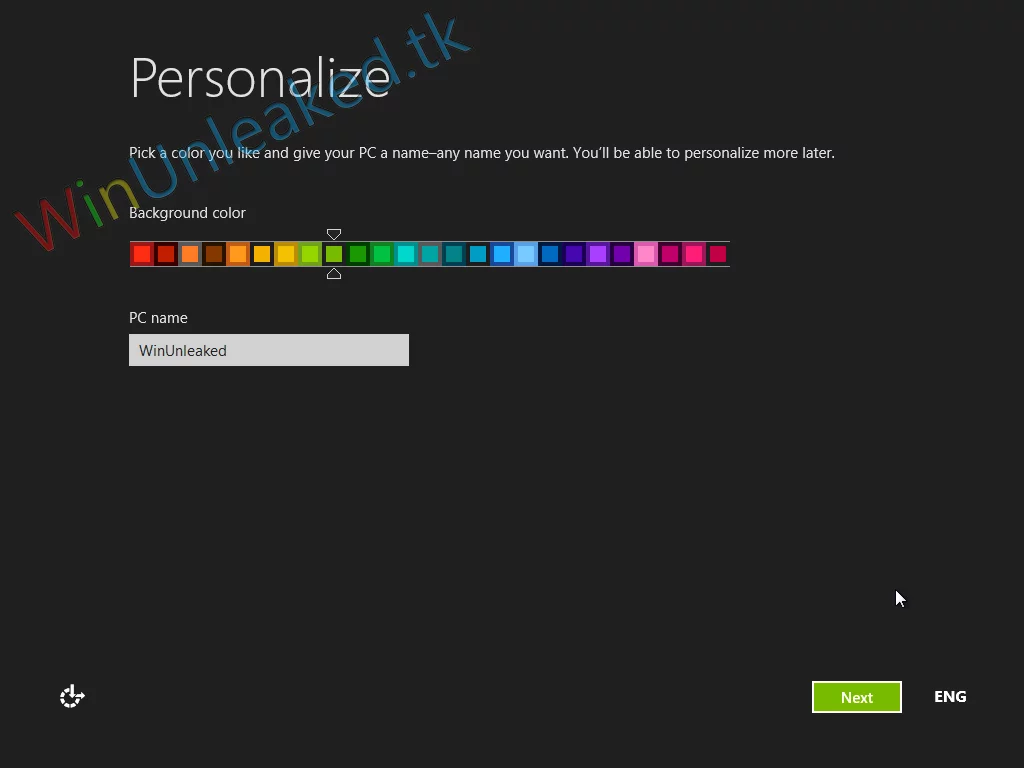Choose the purple background color swatch
Screen dimensions: 1024x768
597,253
